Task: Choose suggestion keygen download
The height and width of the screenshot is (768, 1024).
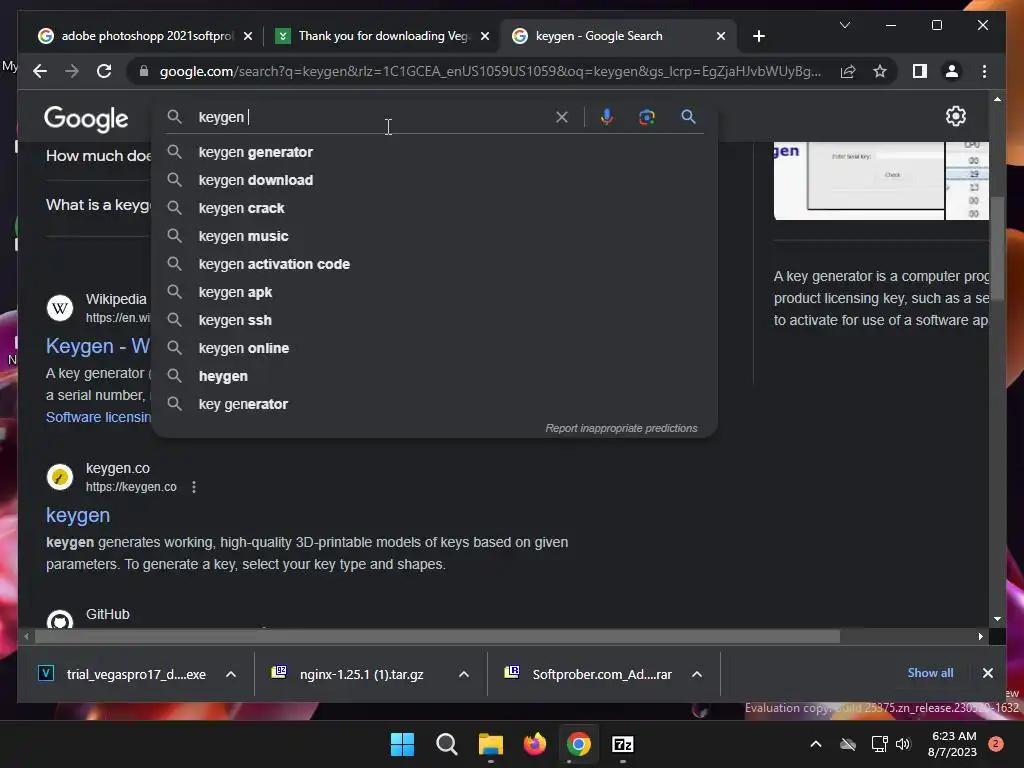Action: pos(435,180)
